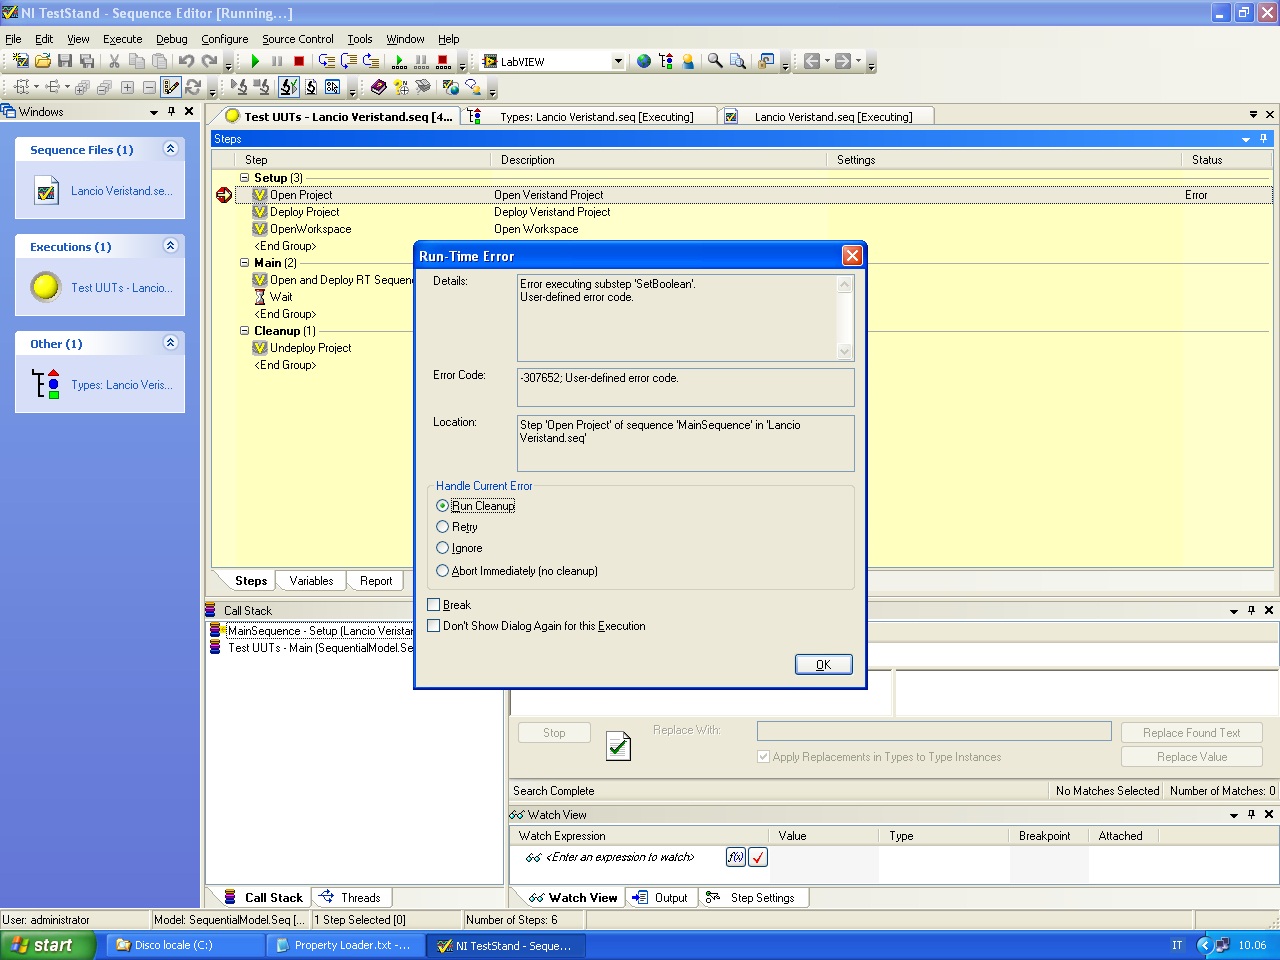Click the Find magnifying glass icon
This screenshot has width=1280, height=960.
pyautogui.click(x=715, y=61)
